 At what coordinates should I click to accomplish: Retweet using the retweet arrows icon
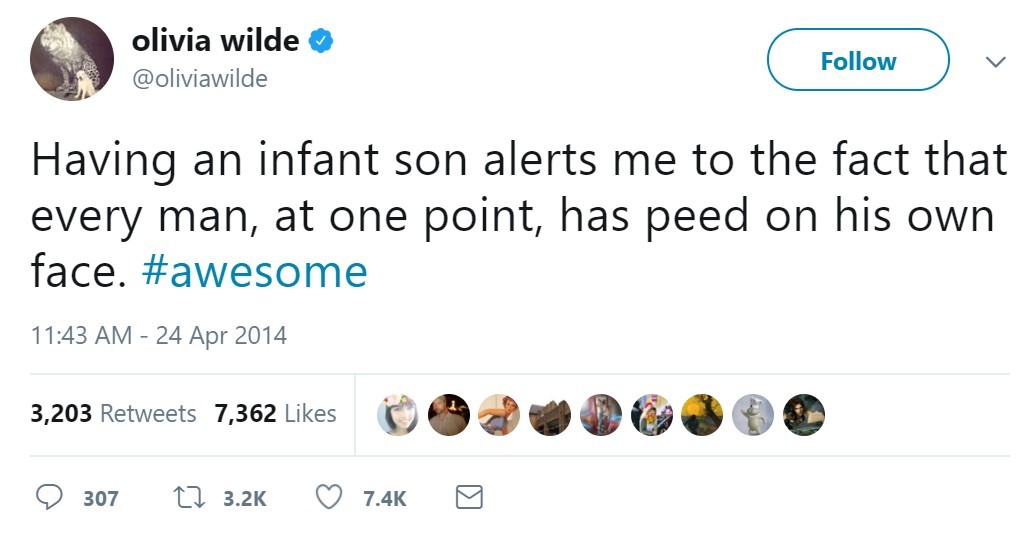(189, 497)
